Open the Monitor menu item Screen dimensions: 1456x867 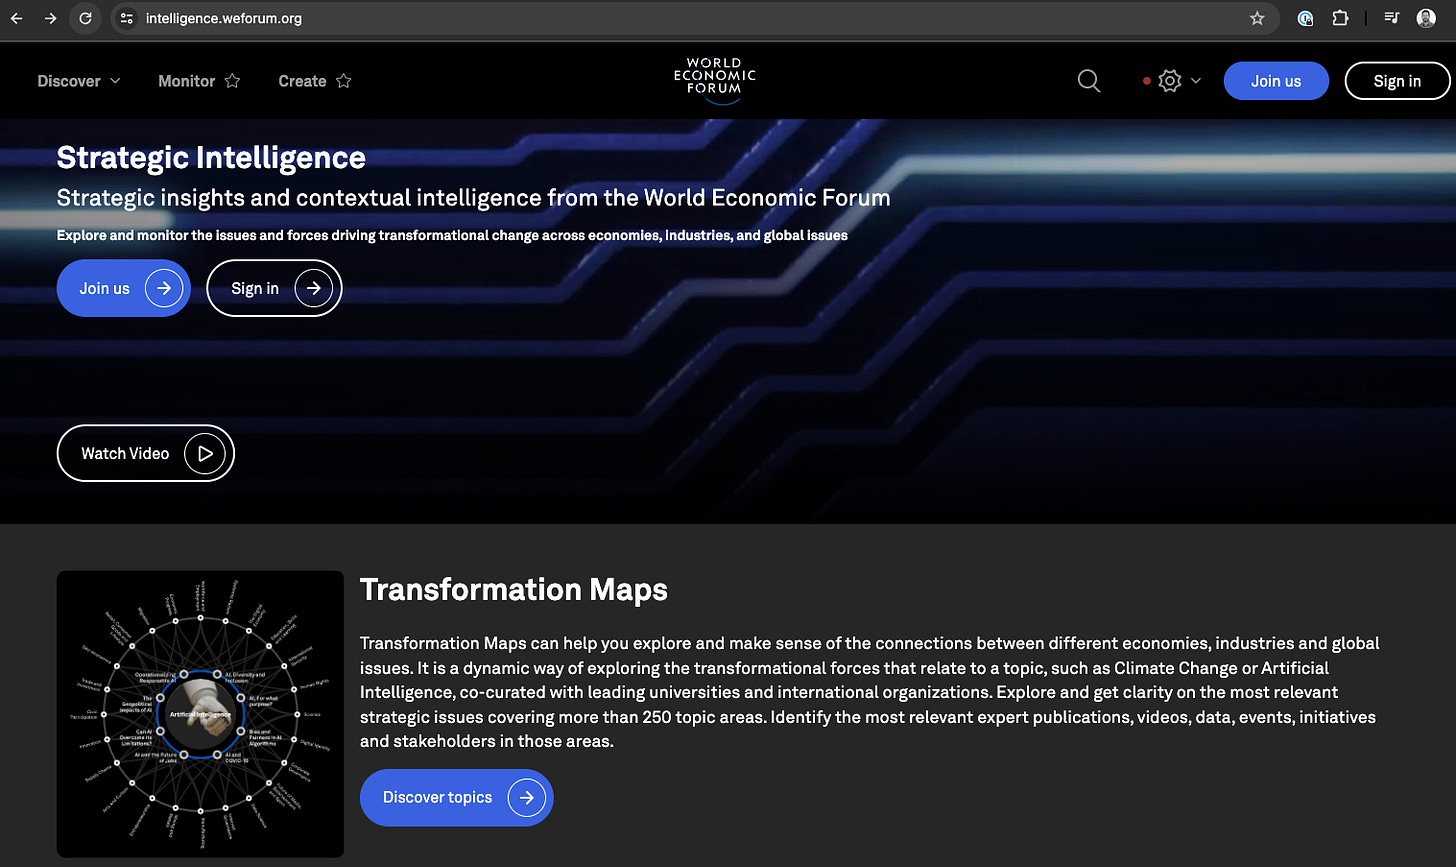[x=187, y=81]
